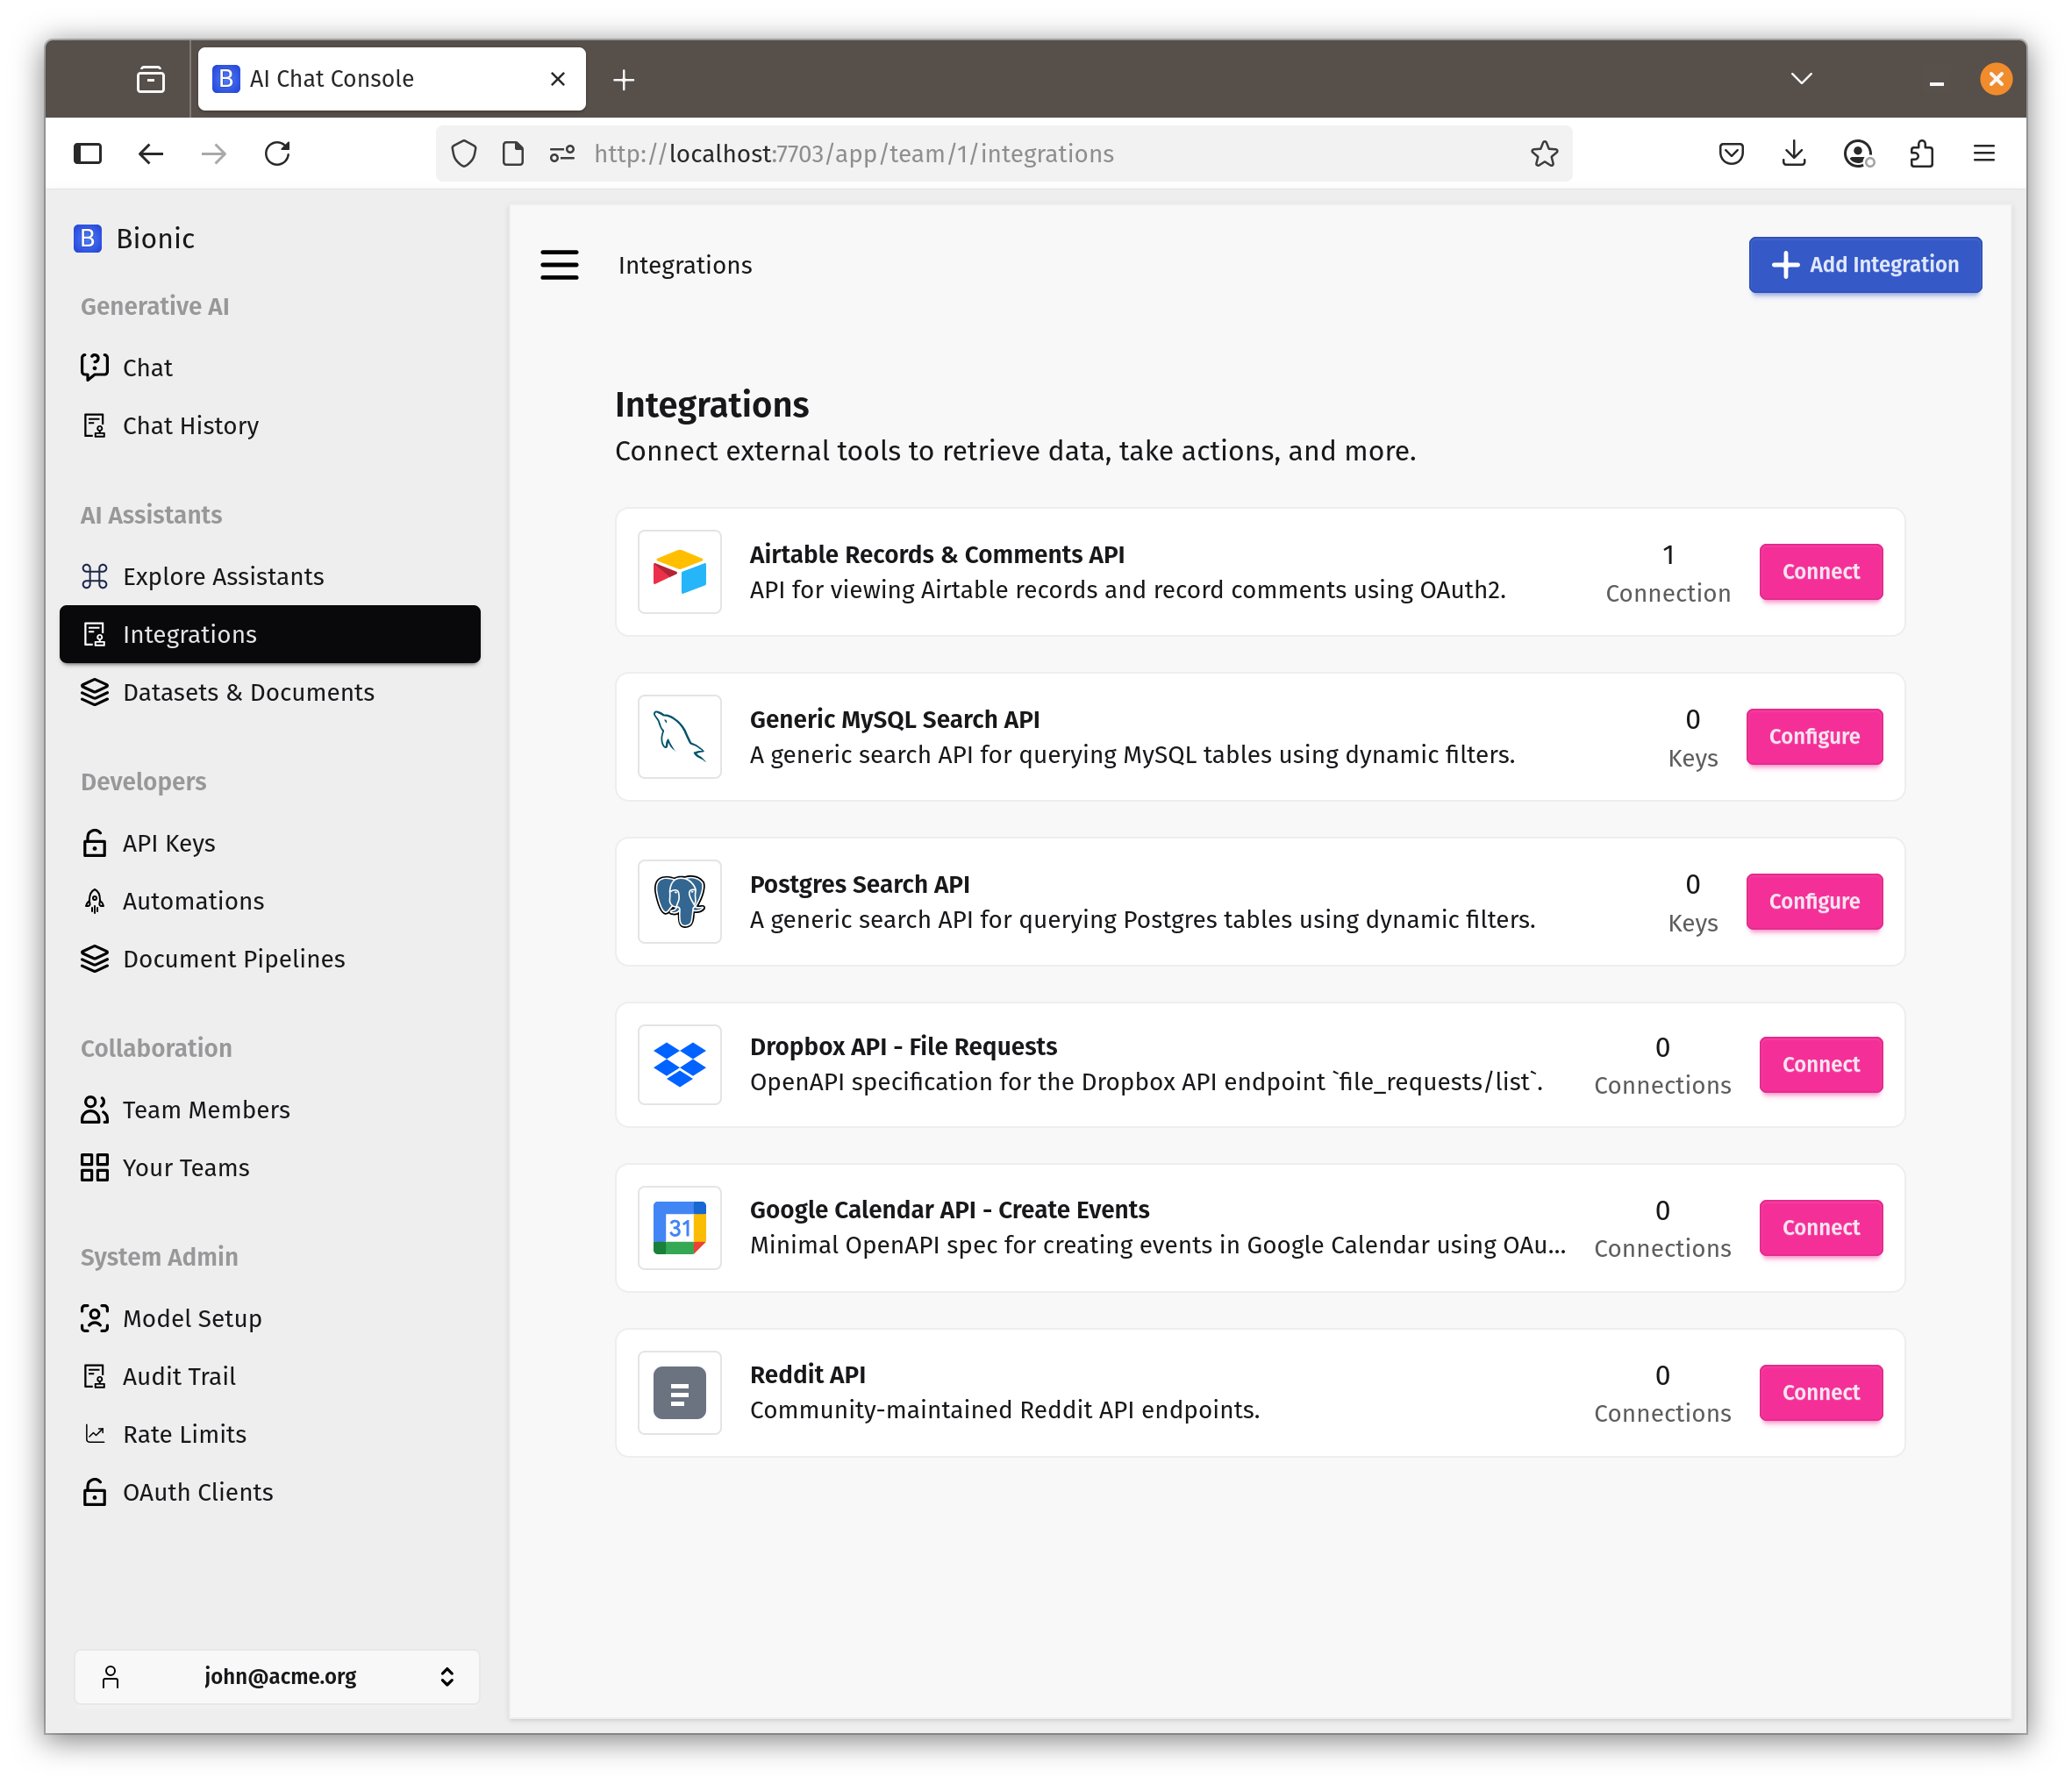Click the Bionic logo at top left
The image size is (2072, 1784).
[88, 238]
